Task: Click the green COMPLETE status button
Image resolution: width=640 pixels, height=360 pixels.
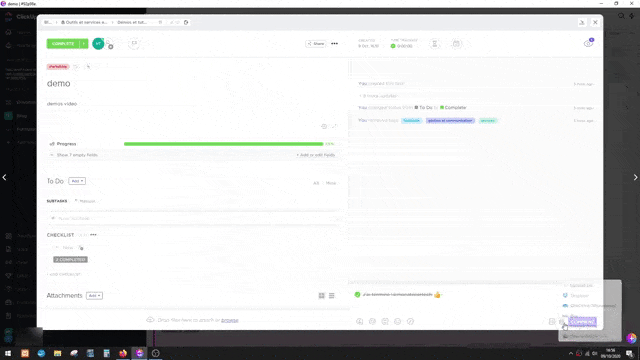Action: pyautogui.click(x=63, y=44)
